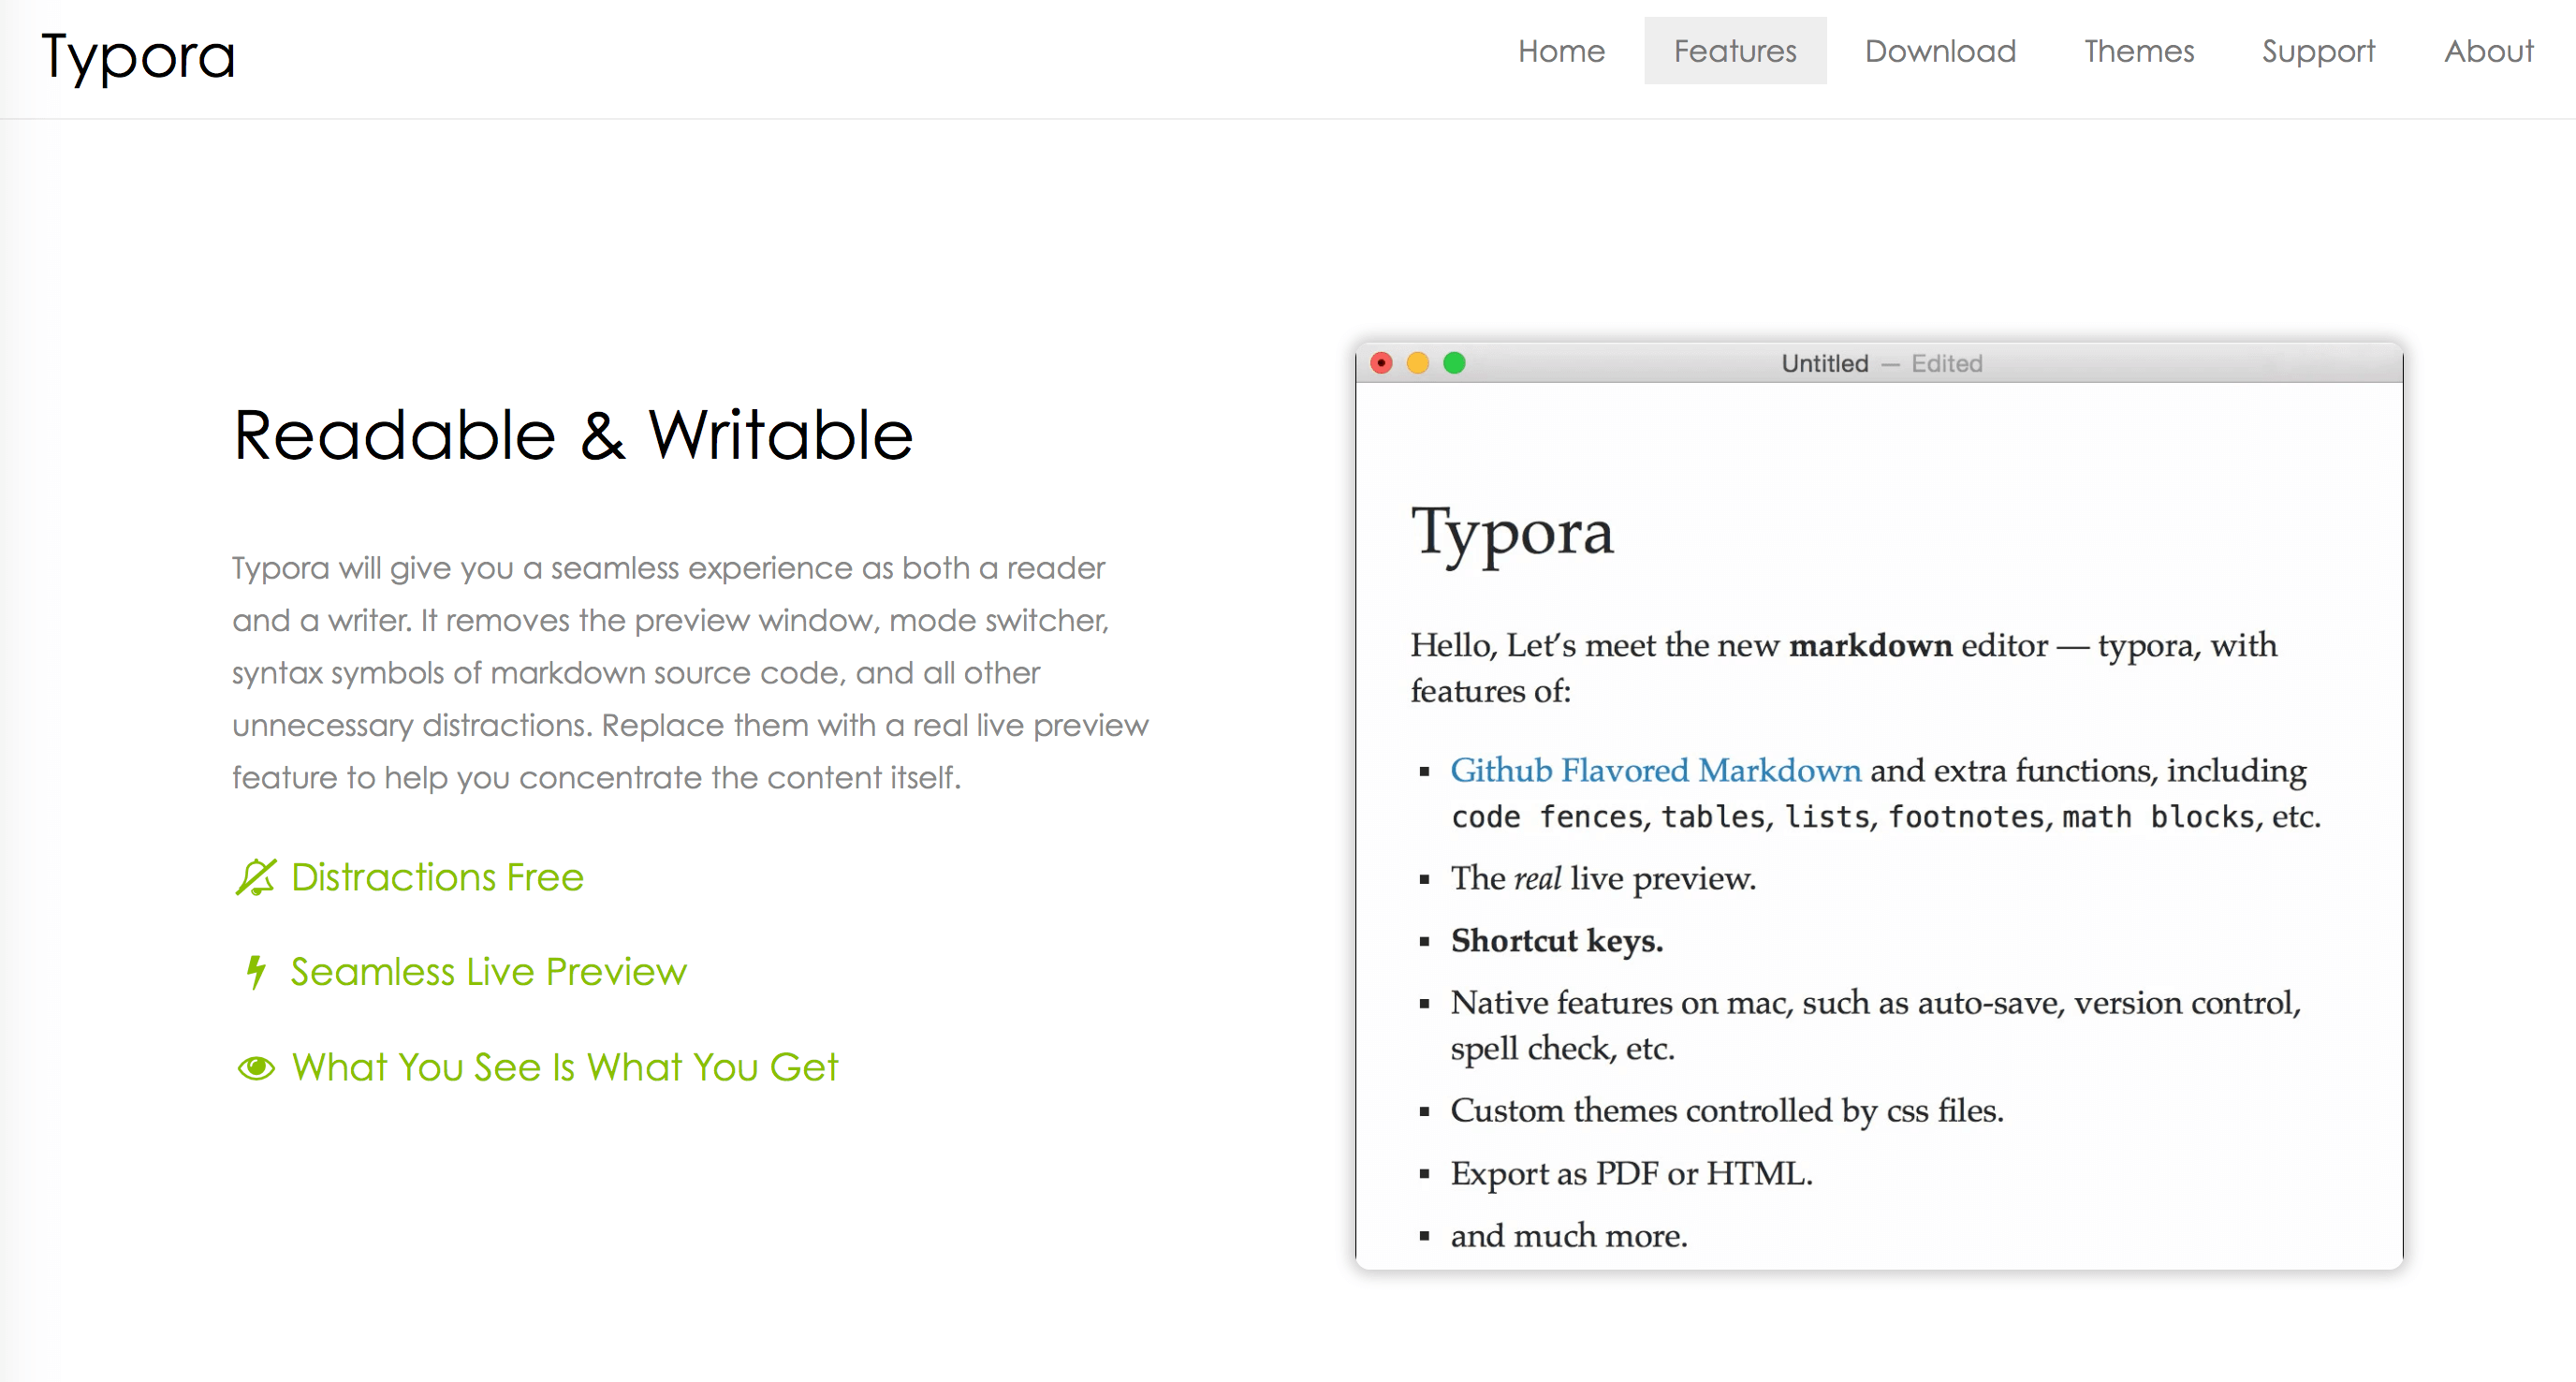Click the description paragraph about seamless experience

690,672
